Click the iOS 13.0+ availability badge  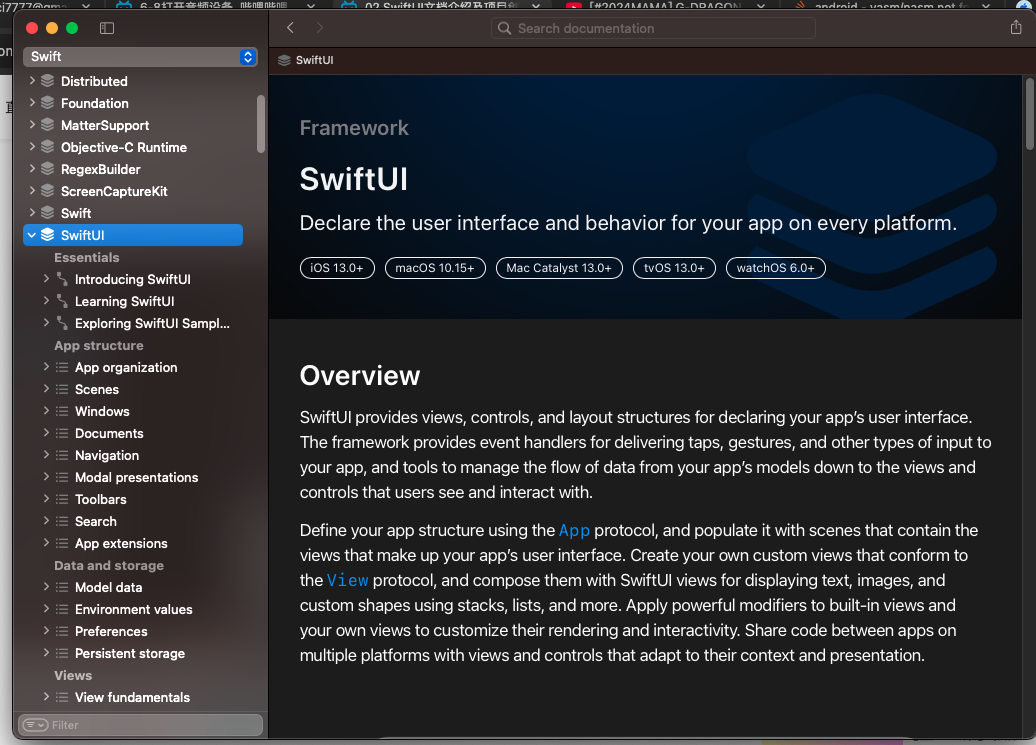point(337,268)
